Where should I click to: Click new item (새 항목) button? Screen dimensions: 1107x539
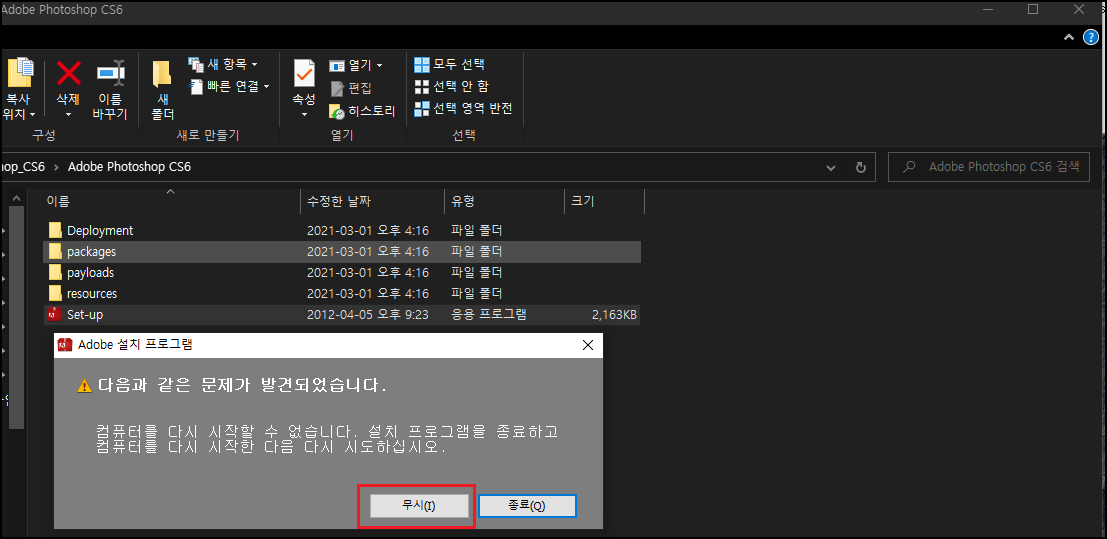pyautogui.click(x=223, y=64)
